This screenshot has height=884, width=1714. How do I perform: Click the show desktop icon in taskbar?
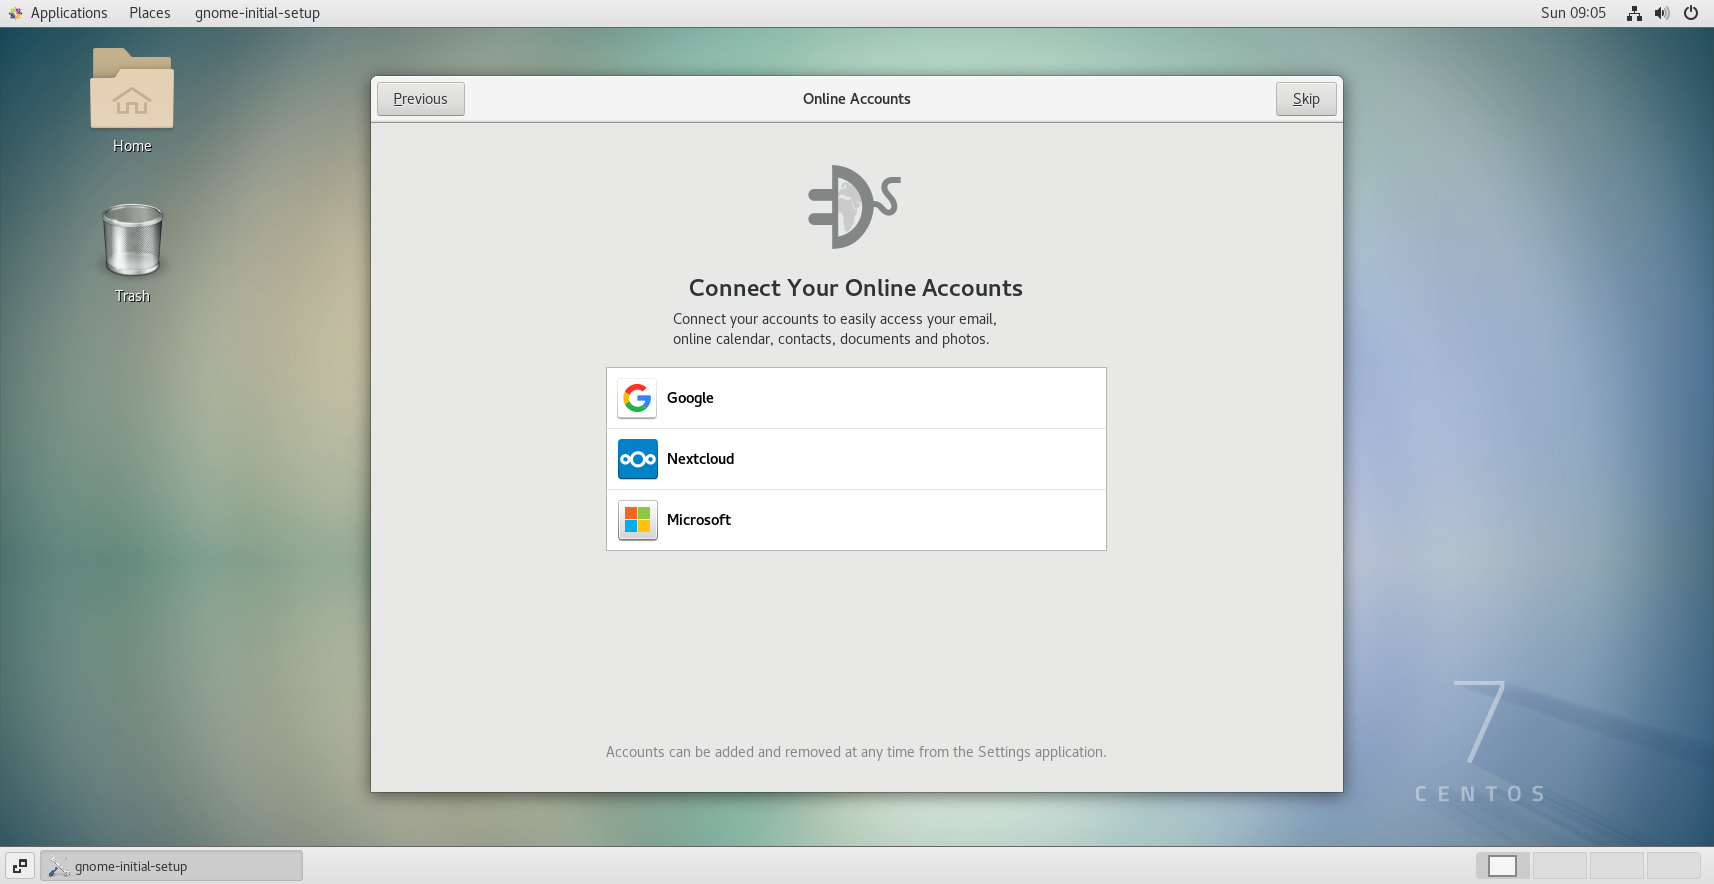[x=20, y=866]
